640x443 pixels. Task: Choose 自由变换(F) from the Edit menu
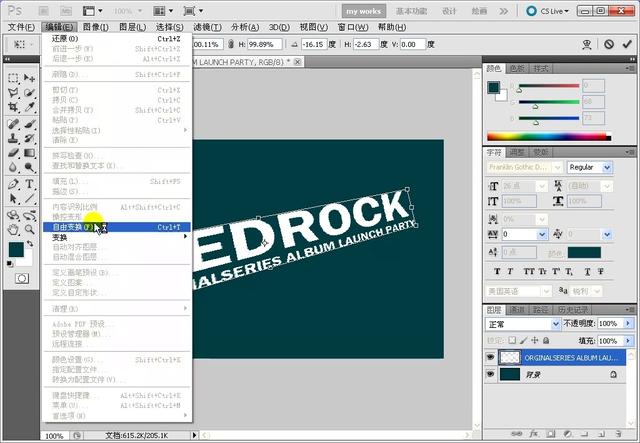tap(117, 227)
